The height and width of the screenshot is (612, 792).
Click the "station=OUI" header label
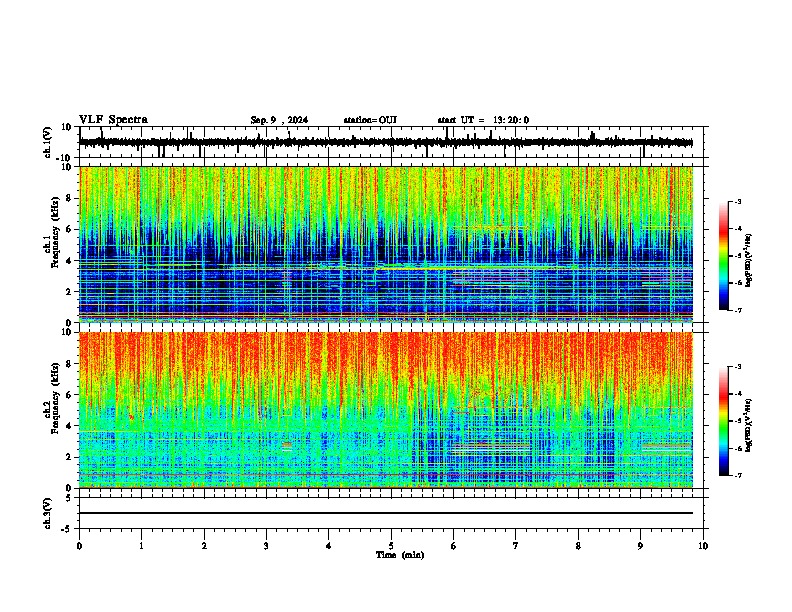tap(370, 120)
